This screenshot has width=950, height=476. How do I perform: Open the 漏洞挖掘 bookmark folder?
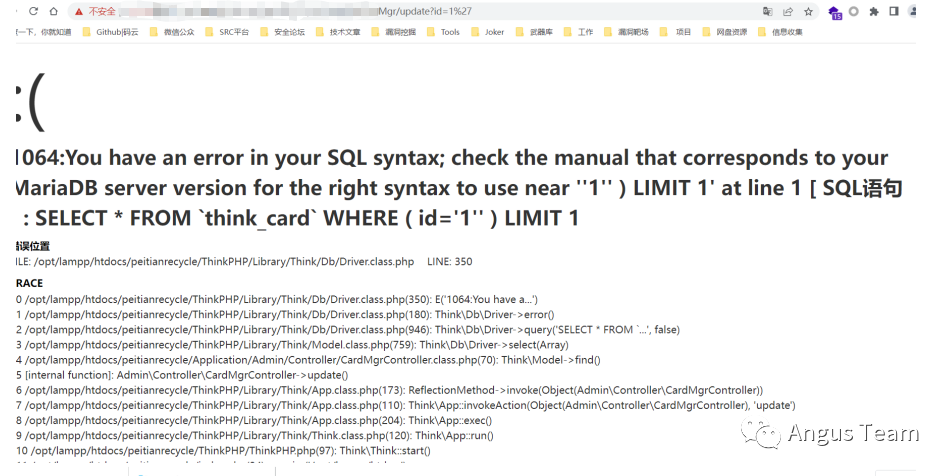[394, 32]
